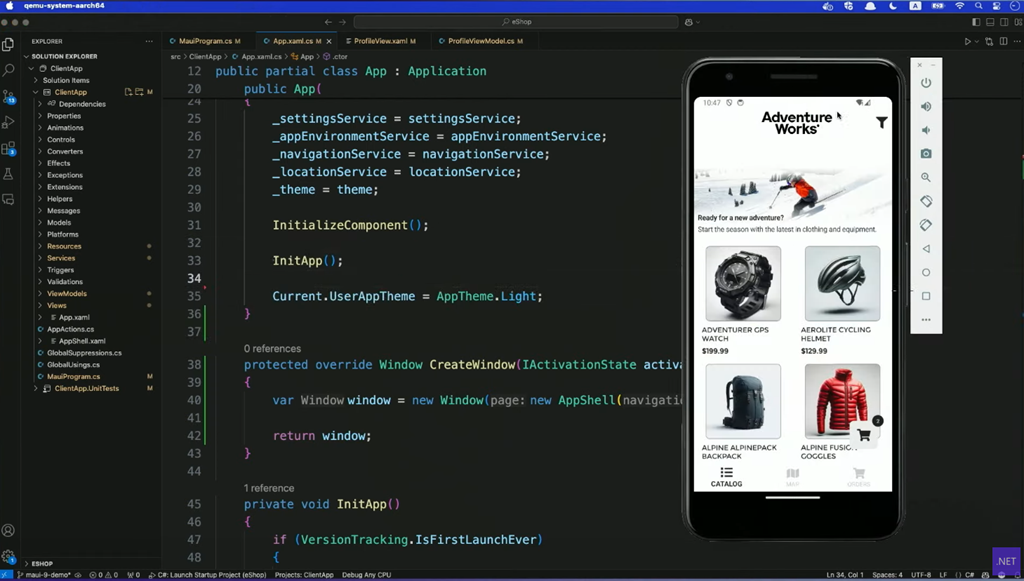1024x581 pixels.
Task: Open the Source Control view with badge 13
Action: (x=8, y=97)
